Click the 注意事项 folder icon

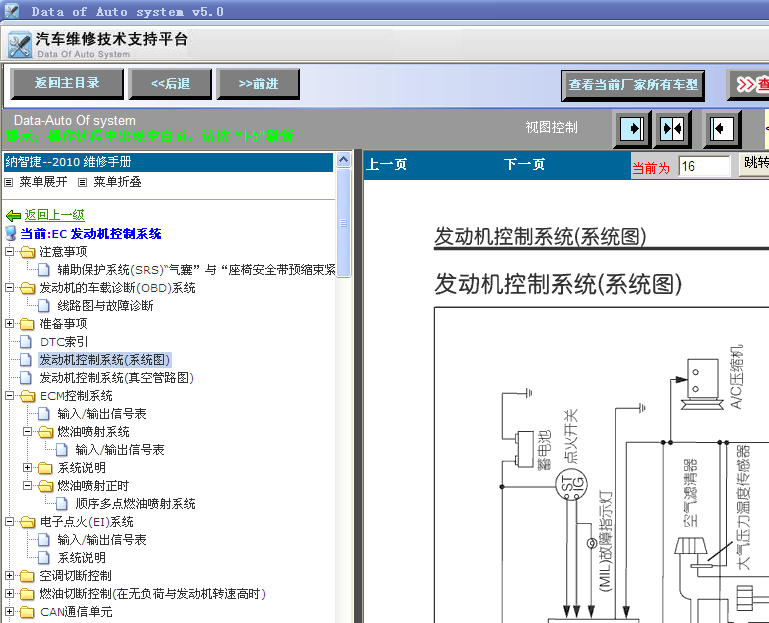pos(26,252)
